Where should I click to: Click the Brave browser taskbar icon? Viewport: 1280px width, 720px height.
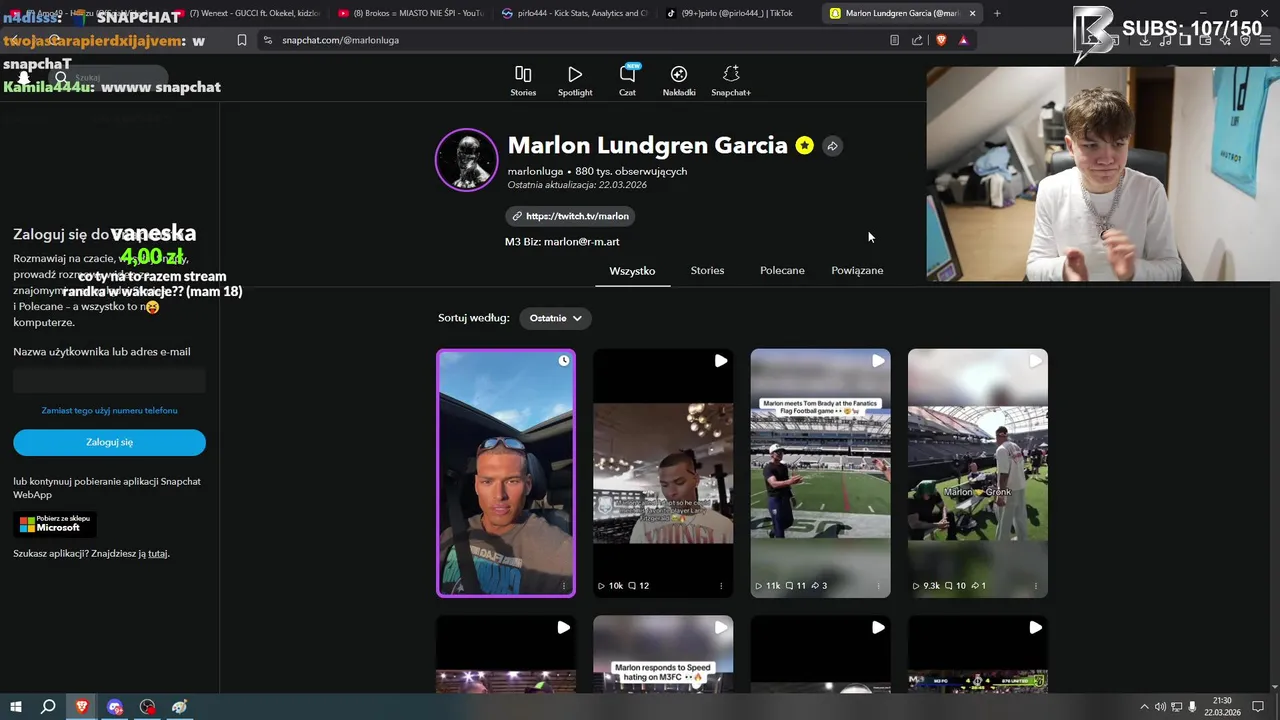click(x=82, y=707)
